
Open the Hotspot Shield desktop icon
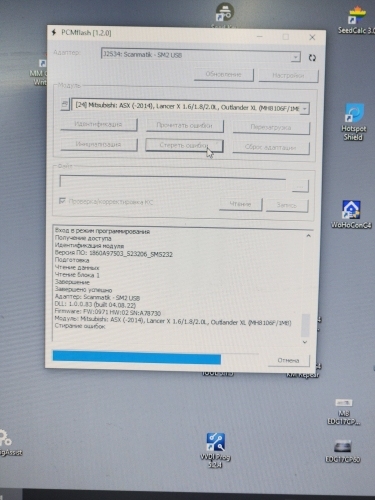[354, 122]
